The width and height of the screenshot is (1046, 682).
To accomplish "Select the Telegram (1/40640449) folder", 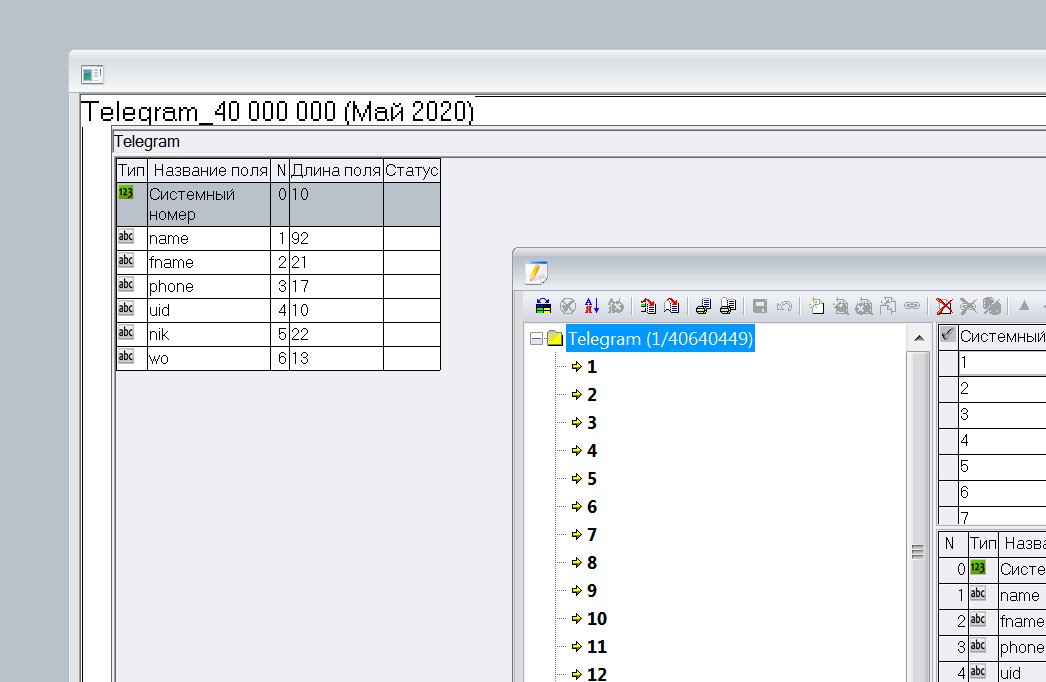I will click(x=660, y=338).
